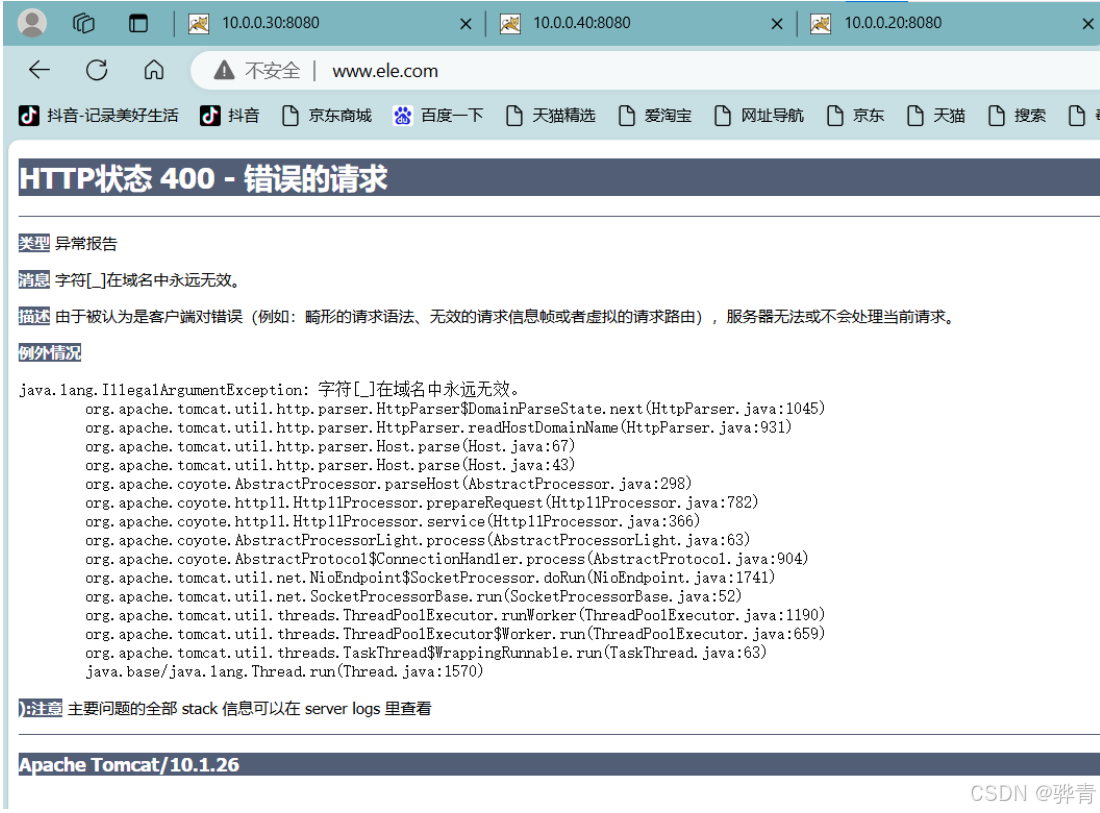Image resolution: width=1100 pixels, height=813 pixels.
Task: Click the Host.java:43 stack line
Action: (330, 465)
